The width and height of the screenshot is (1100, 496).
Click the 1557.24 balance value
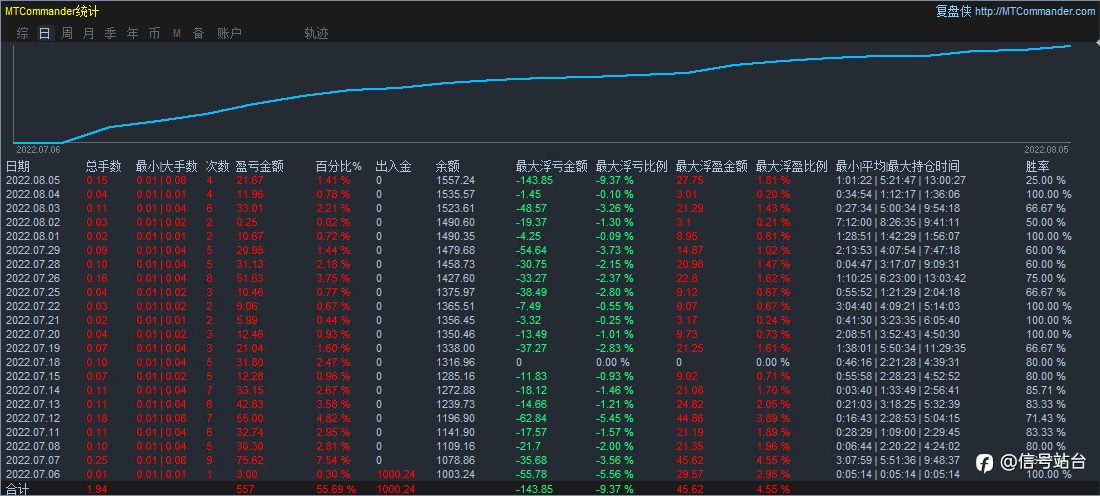[x=455, y=180]
